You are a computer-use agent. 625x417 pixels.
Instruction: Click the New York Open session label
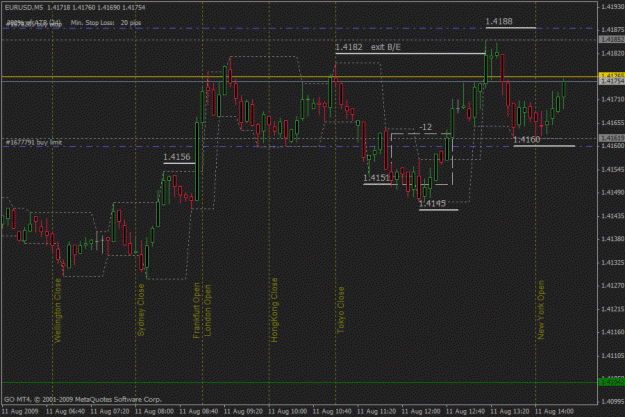(540, 310)
